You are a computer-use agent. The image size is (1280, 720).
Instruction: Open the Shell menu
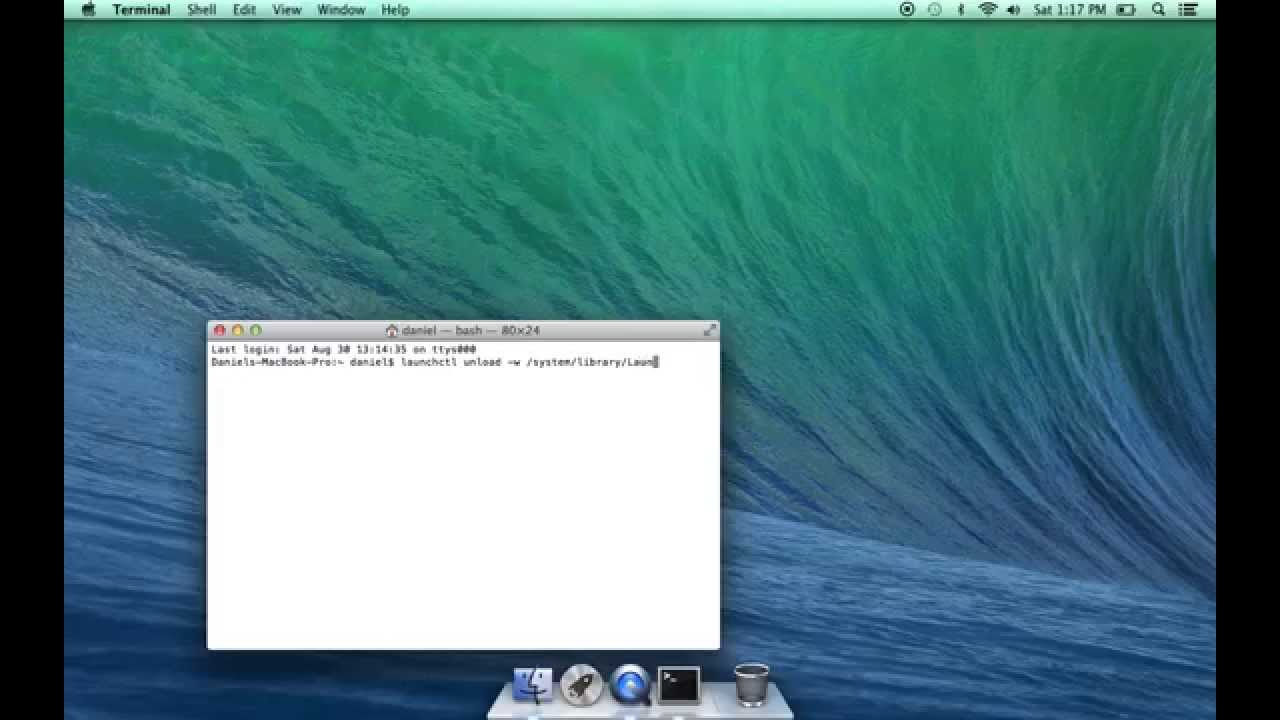click(202, 10)
